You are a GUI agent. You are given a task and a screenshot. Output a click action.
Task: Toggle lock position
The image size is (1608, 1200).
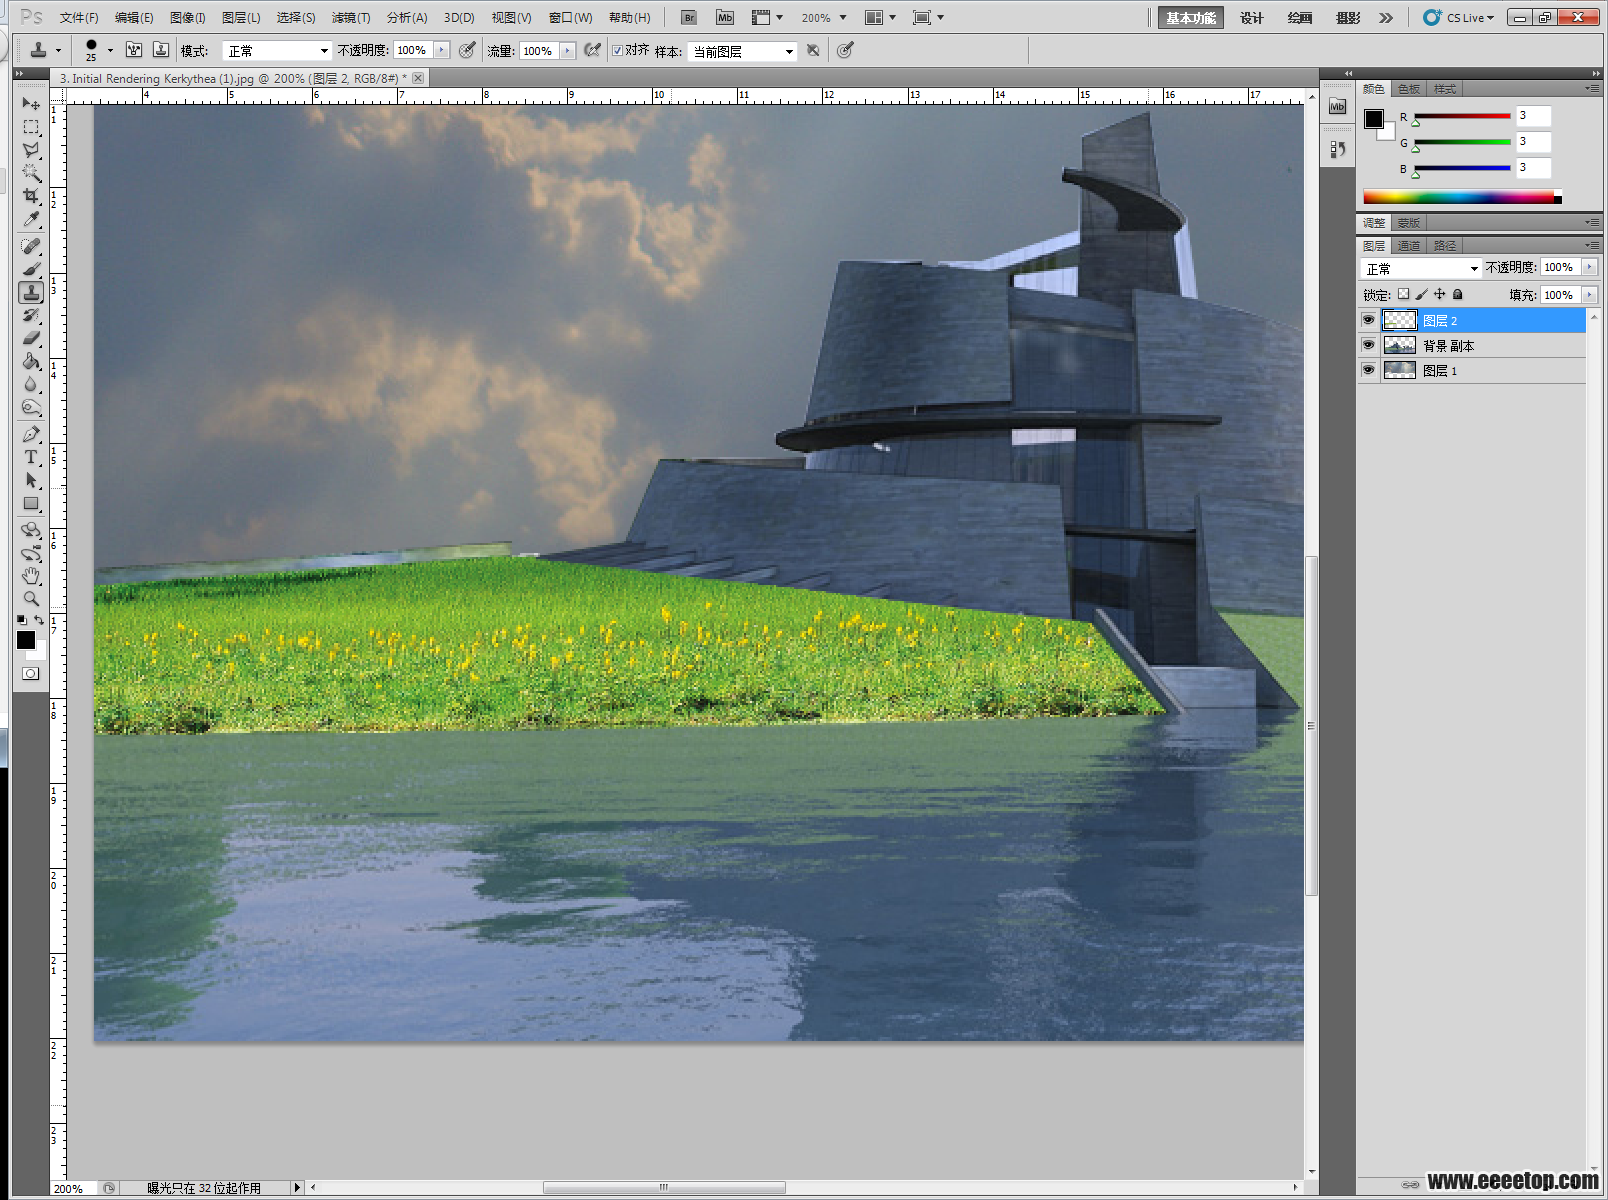coord(1439,294)
